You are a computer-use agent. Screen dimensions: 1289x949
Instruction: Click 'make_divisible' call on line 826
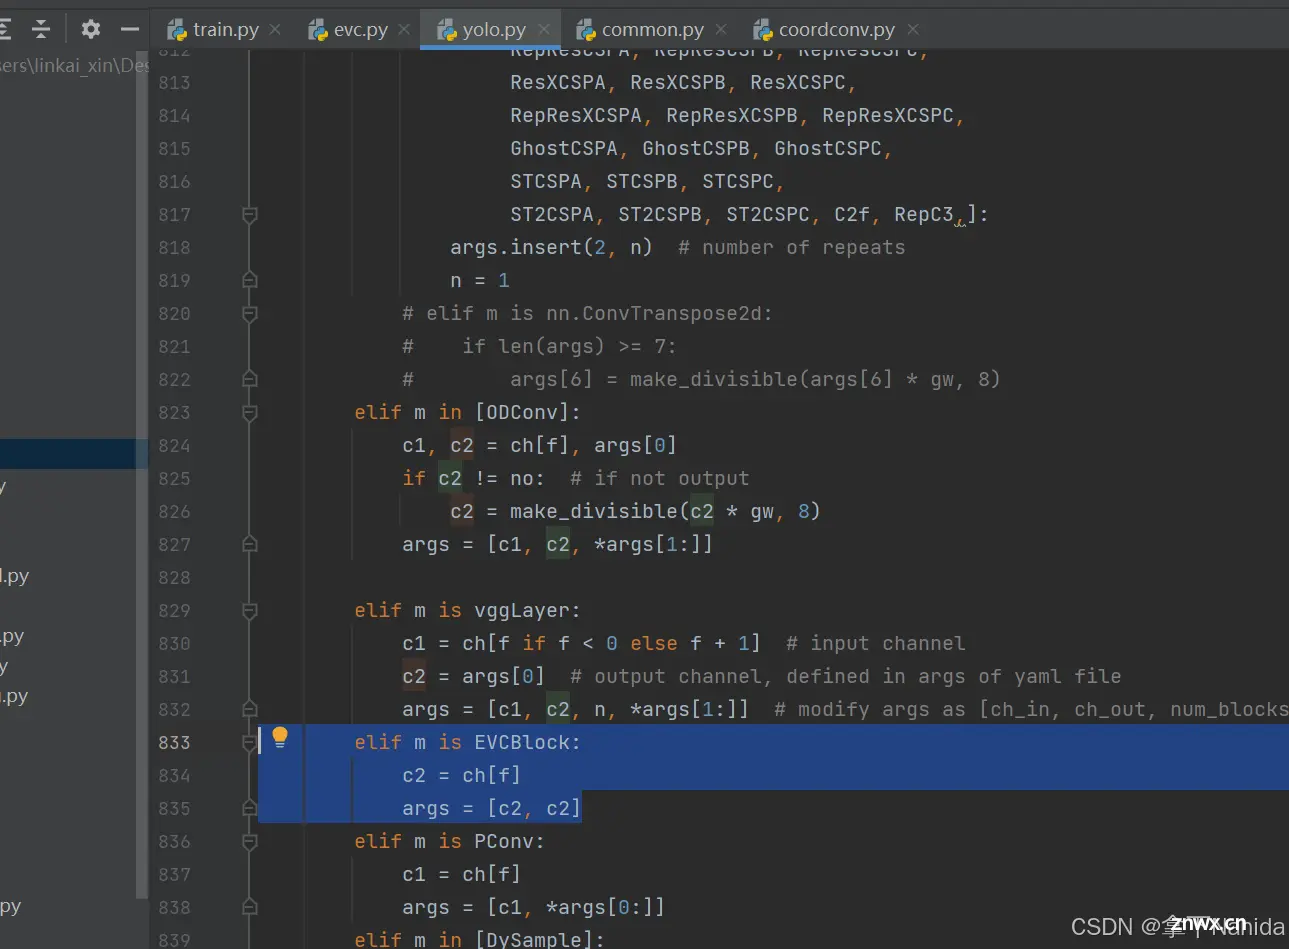(x=594, y=512)
